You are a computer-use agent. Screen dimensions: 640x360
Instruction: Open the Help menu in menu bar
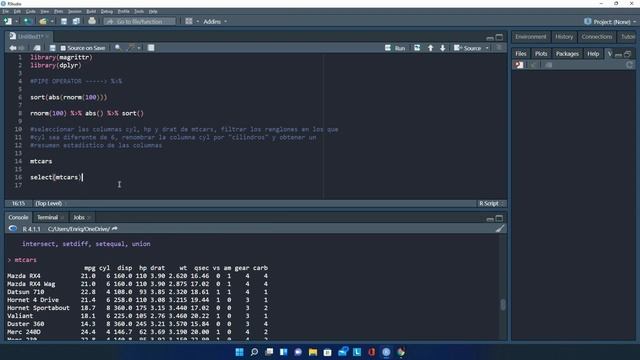pyautogui.click(x=153, y=11)
